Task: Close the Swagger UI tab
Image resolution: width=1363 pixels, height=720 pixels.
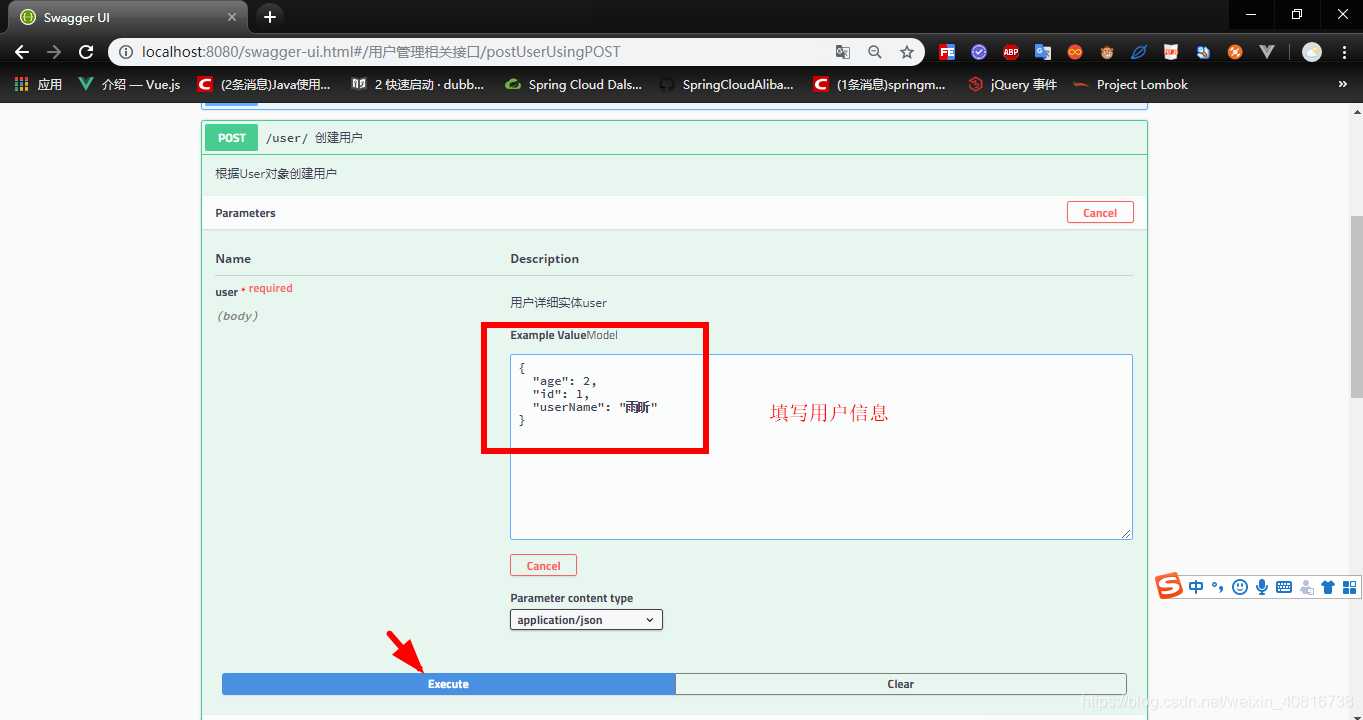Action: click(x=233, y=18)
